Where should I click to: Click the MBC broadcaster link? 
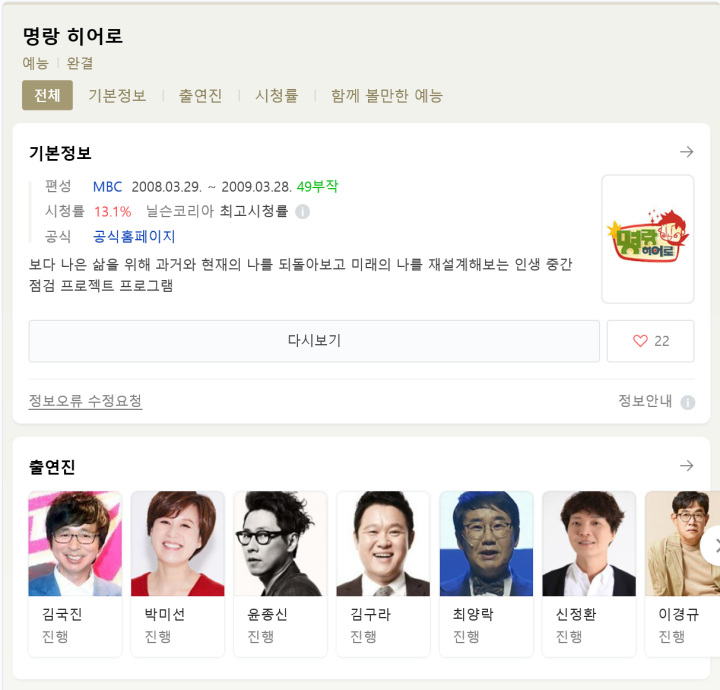107,187
